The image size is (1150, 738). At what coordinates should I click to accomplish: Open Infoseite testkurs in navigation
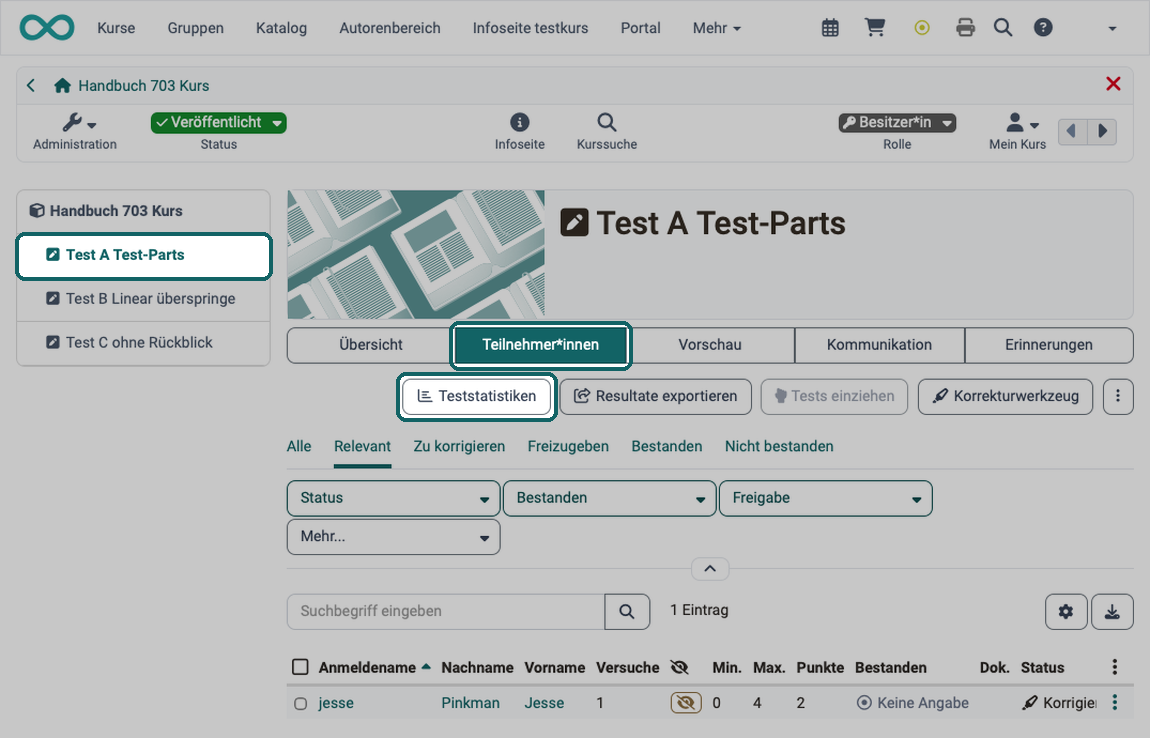point(530,28)
